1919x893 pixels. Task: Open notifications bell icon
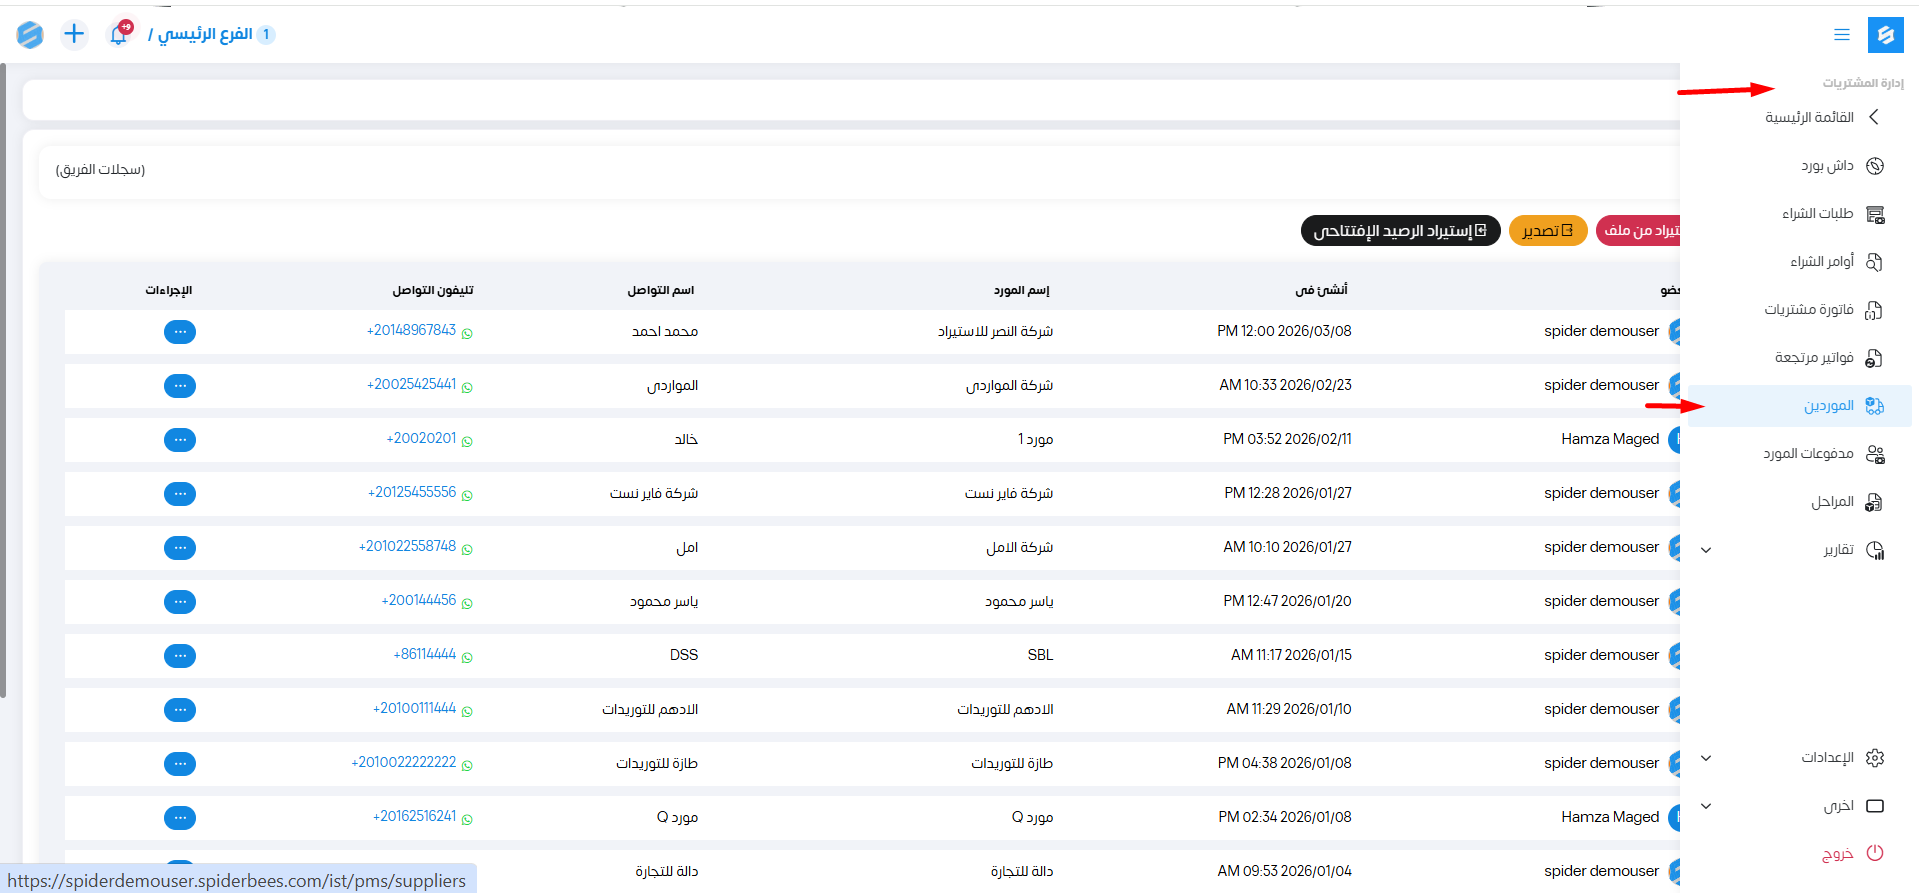click(119, 34)
